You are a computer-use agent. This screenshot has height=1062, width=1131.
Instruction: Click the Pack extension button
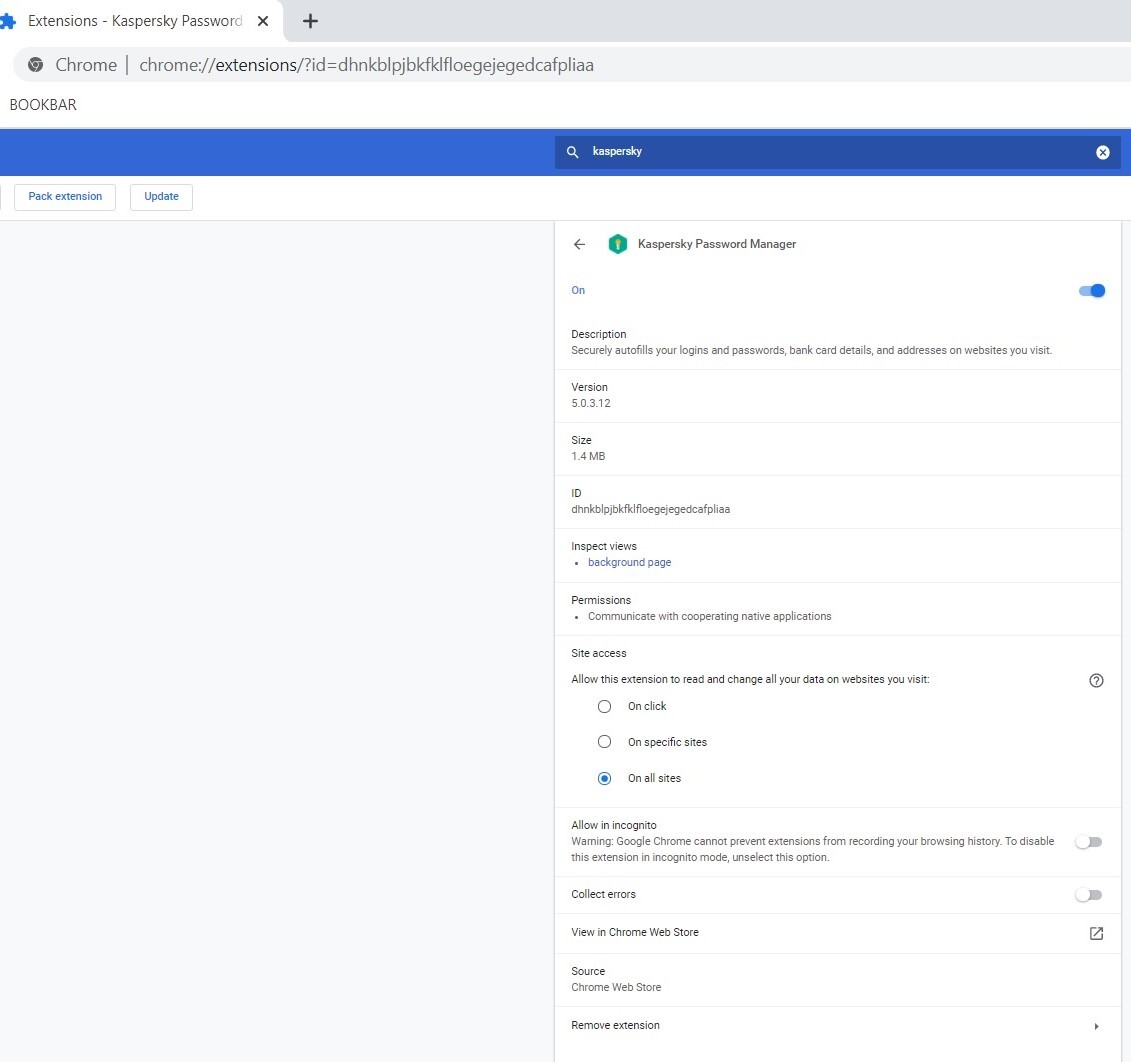pyautogui.click(x=65, y=197)
